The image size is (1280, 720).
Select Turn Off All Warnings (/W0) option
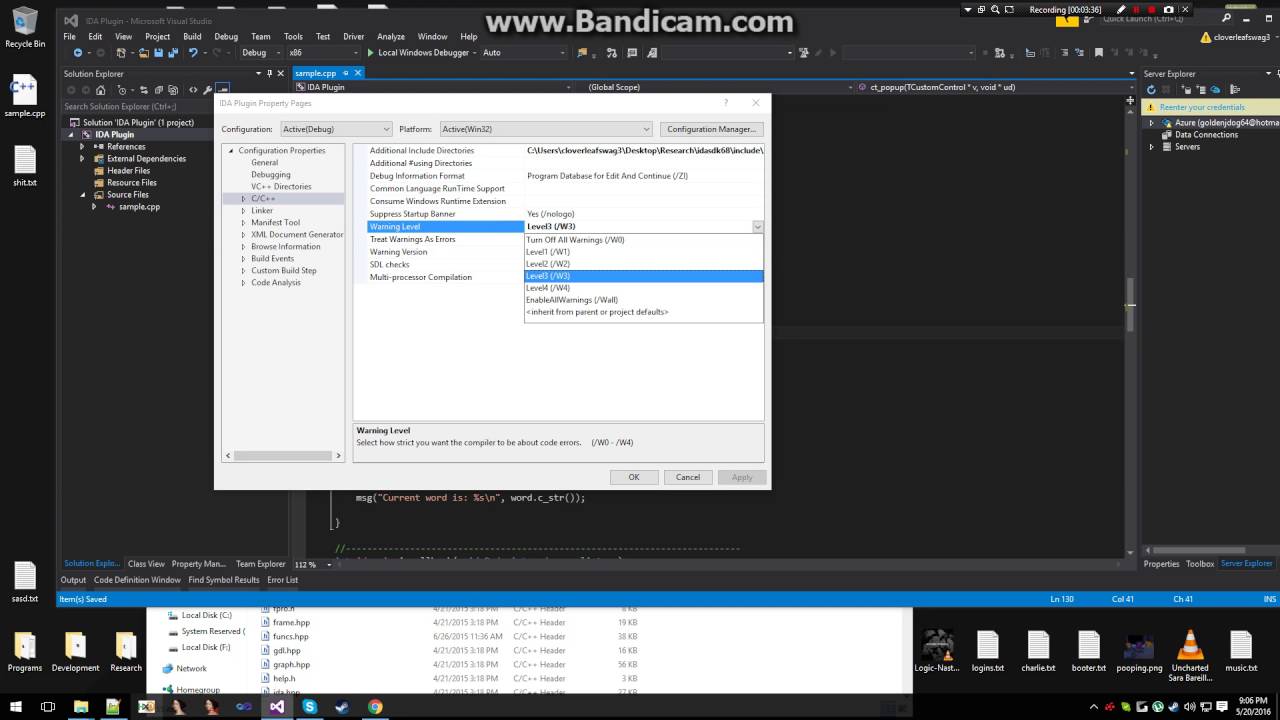click(644, 240)
